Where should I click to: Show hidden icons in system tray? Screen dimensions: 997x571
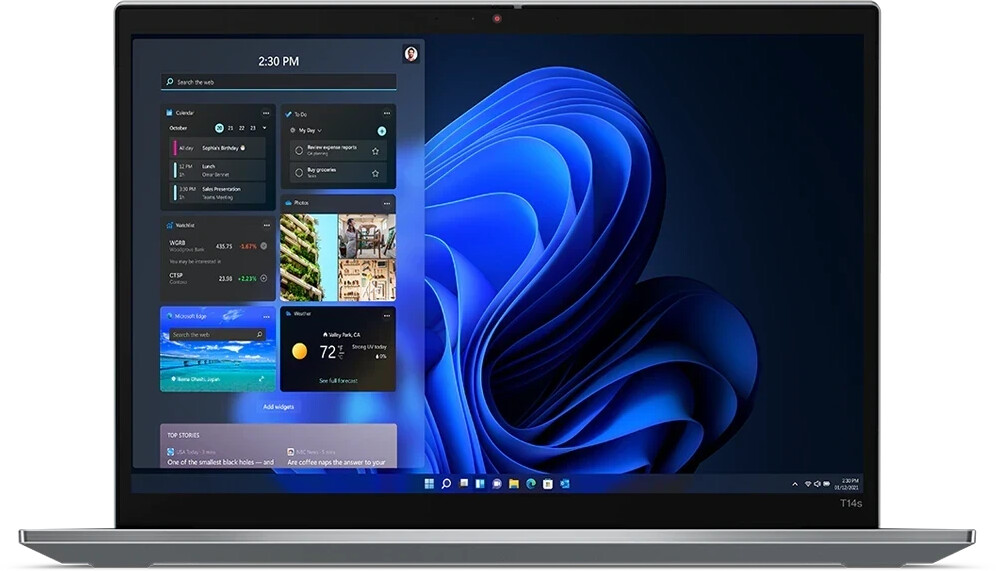[795, 484]
